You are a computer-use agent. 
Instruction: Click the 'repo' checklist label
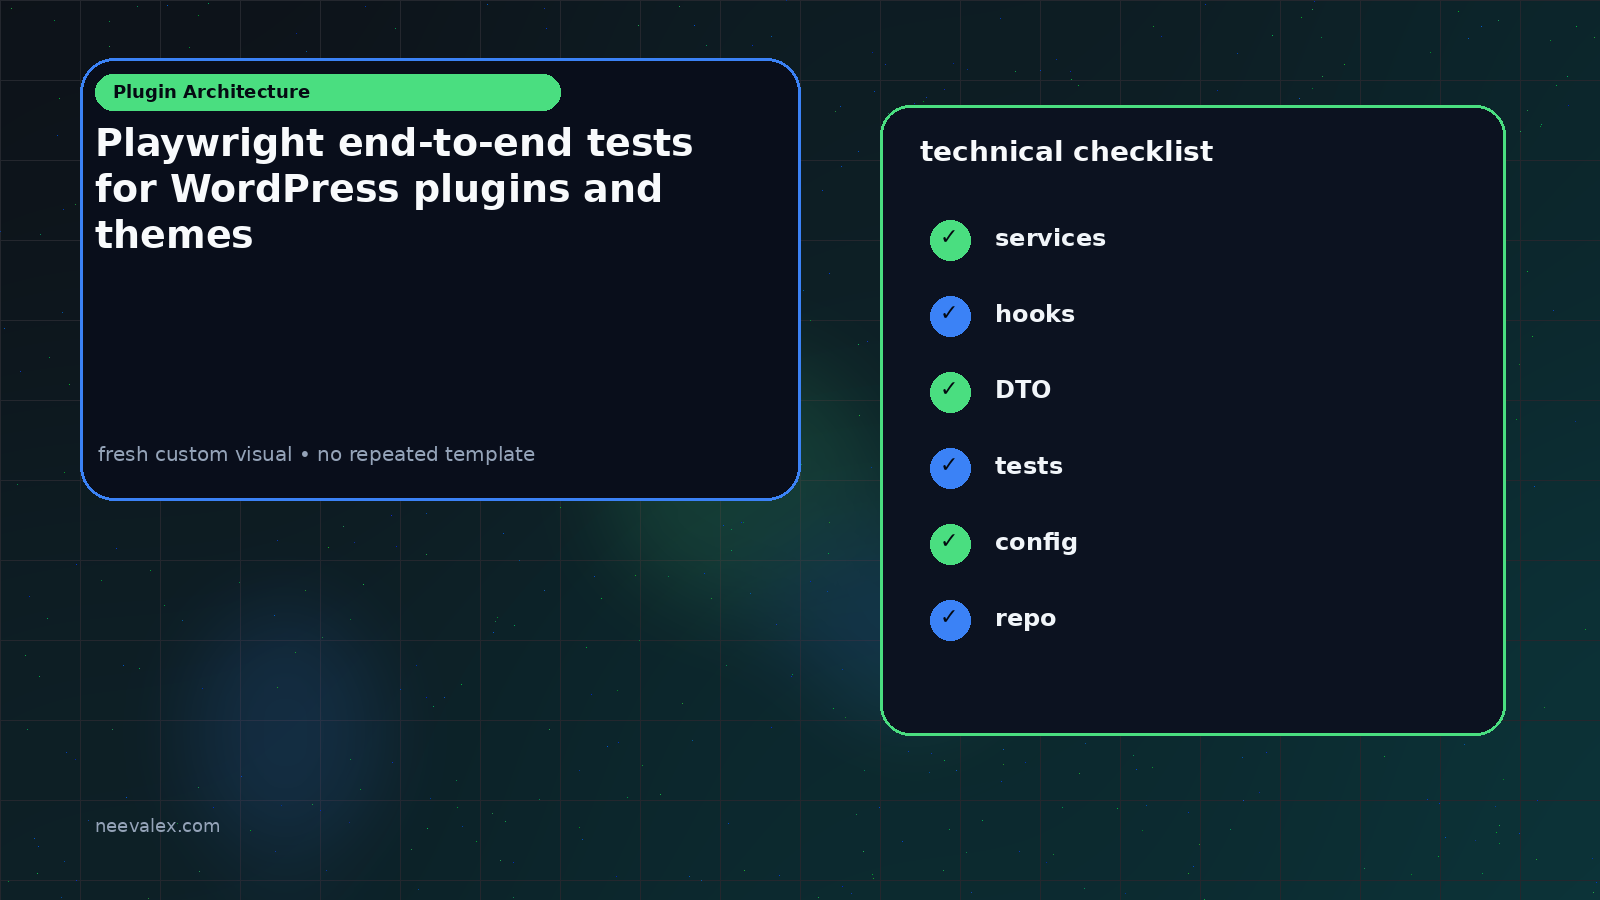click(1025, 619)
